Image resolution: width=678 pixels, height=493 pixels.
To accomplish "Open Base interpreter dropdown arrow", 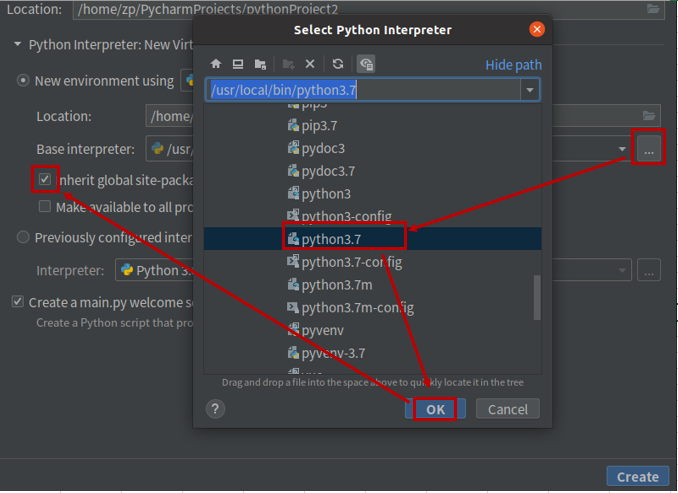I will click(622, 149).
